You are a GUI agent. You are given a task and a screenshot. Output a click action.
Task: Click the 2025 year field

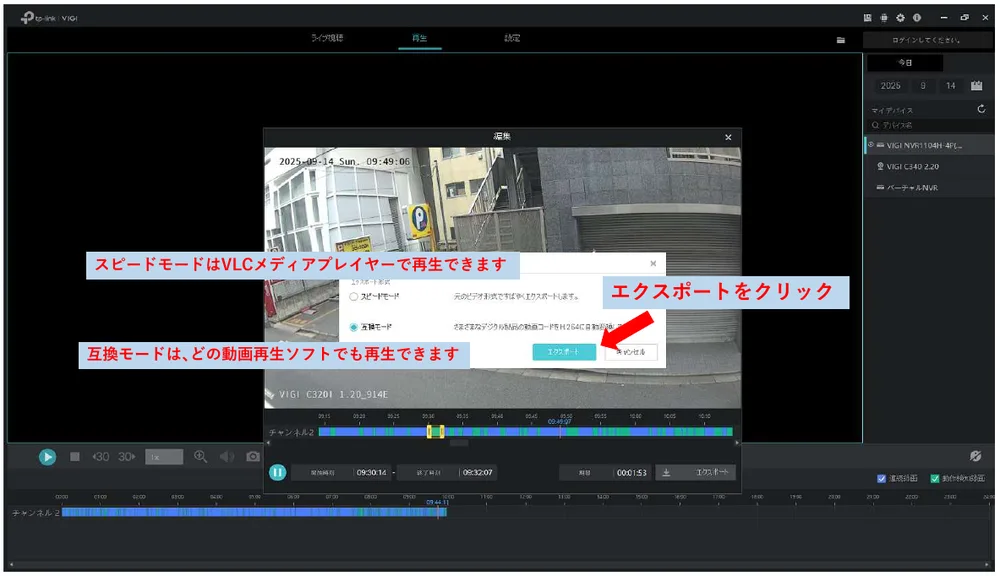890,85
